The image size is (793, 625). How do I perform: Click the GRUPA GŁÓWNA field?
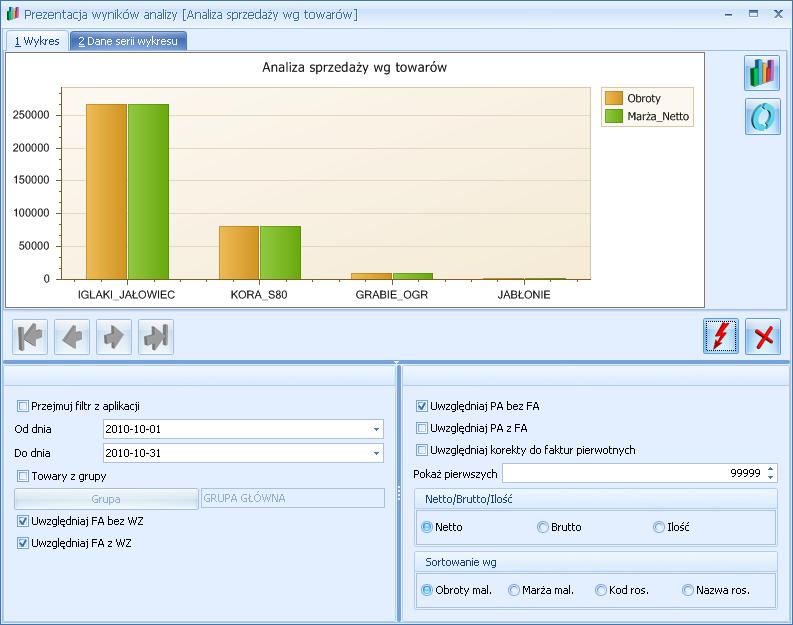pos(293,499)
